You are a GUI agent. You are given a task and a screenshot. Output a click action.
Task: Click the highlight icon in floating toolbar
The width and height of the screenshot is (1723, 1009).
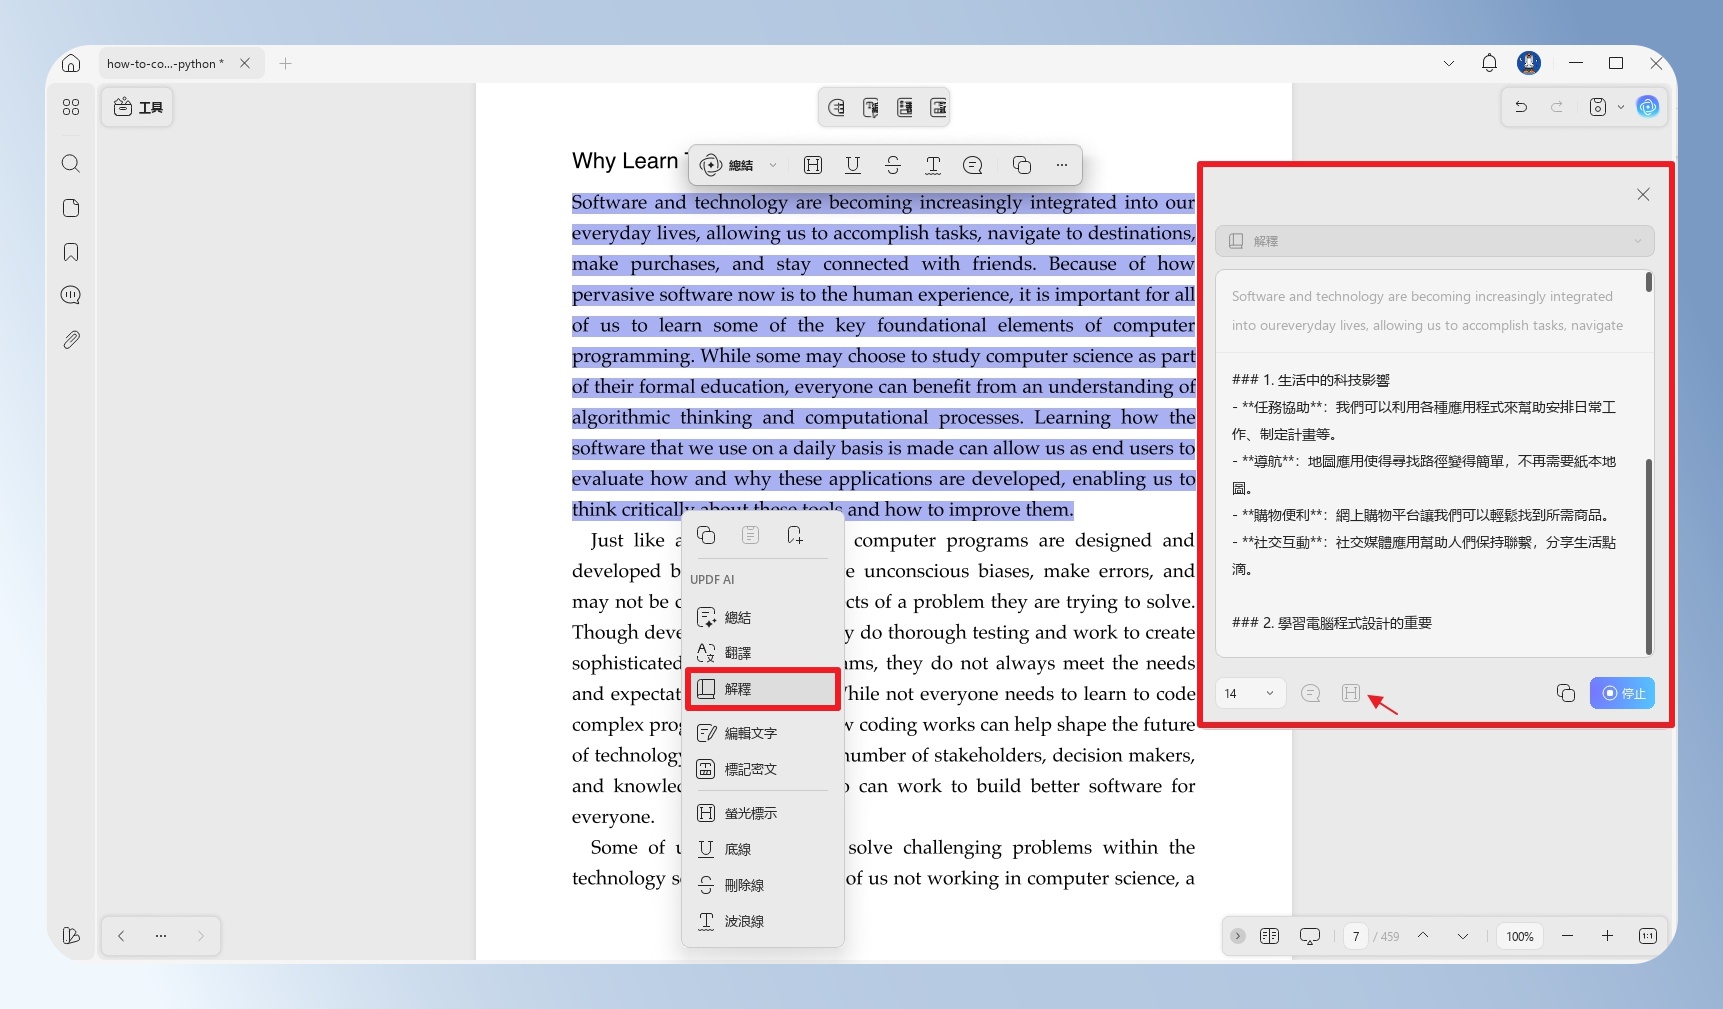pyautogui.click(x=813, y=165)
